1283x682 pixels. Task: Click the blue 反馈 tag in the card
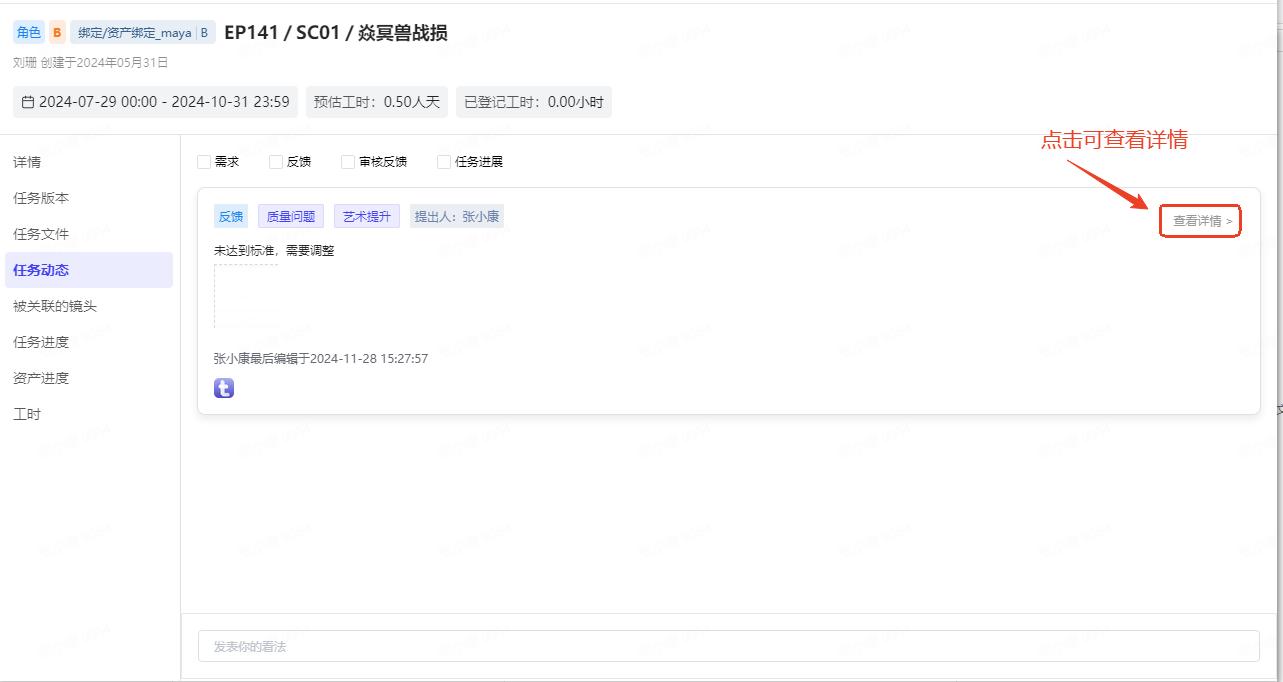click(x=231, y=216)
